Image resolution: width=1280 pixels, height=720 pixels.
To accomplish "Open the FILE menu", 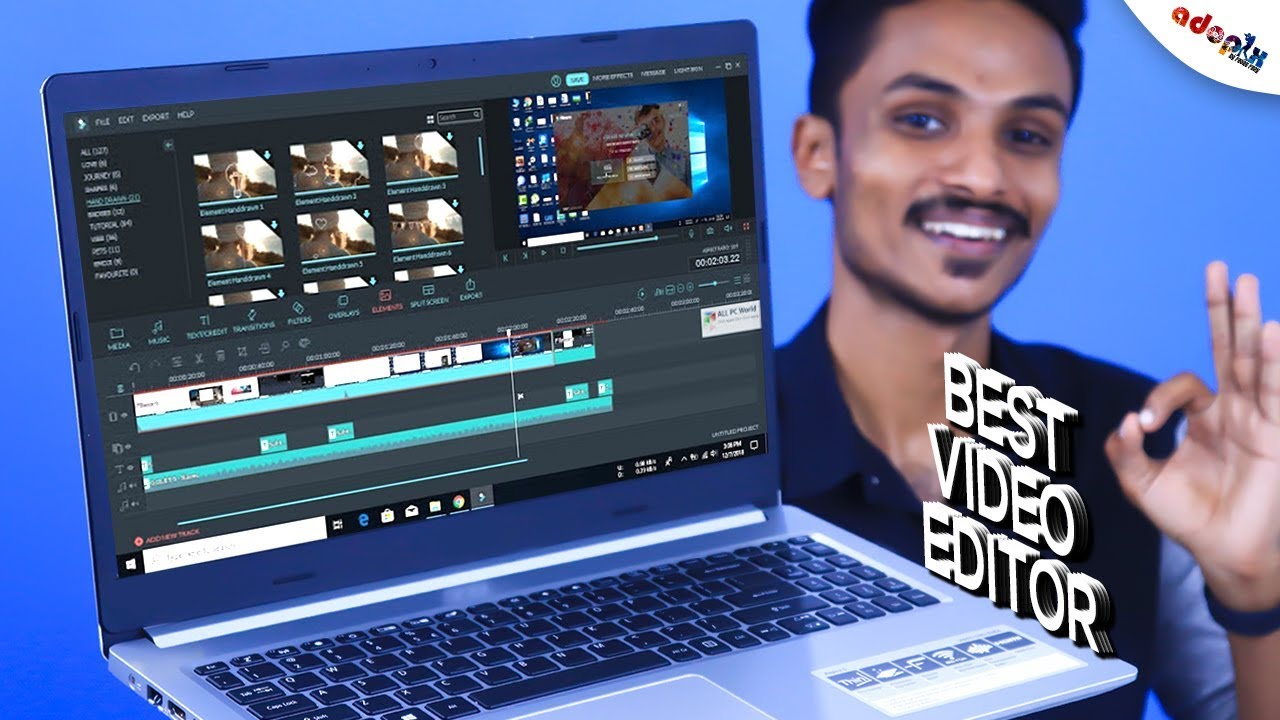I will (102, 121).
